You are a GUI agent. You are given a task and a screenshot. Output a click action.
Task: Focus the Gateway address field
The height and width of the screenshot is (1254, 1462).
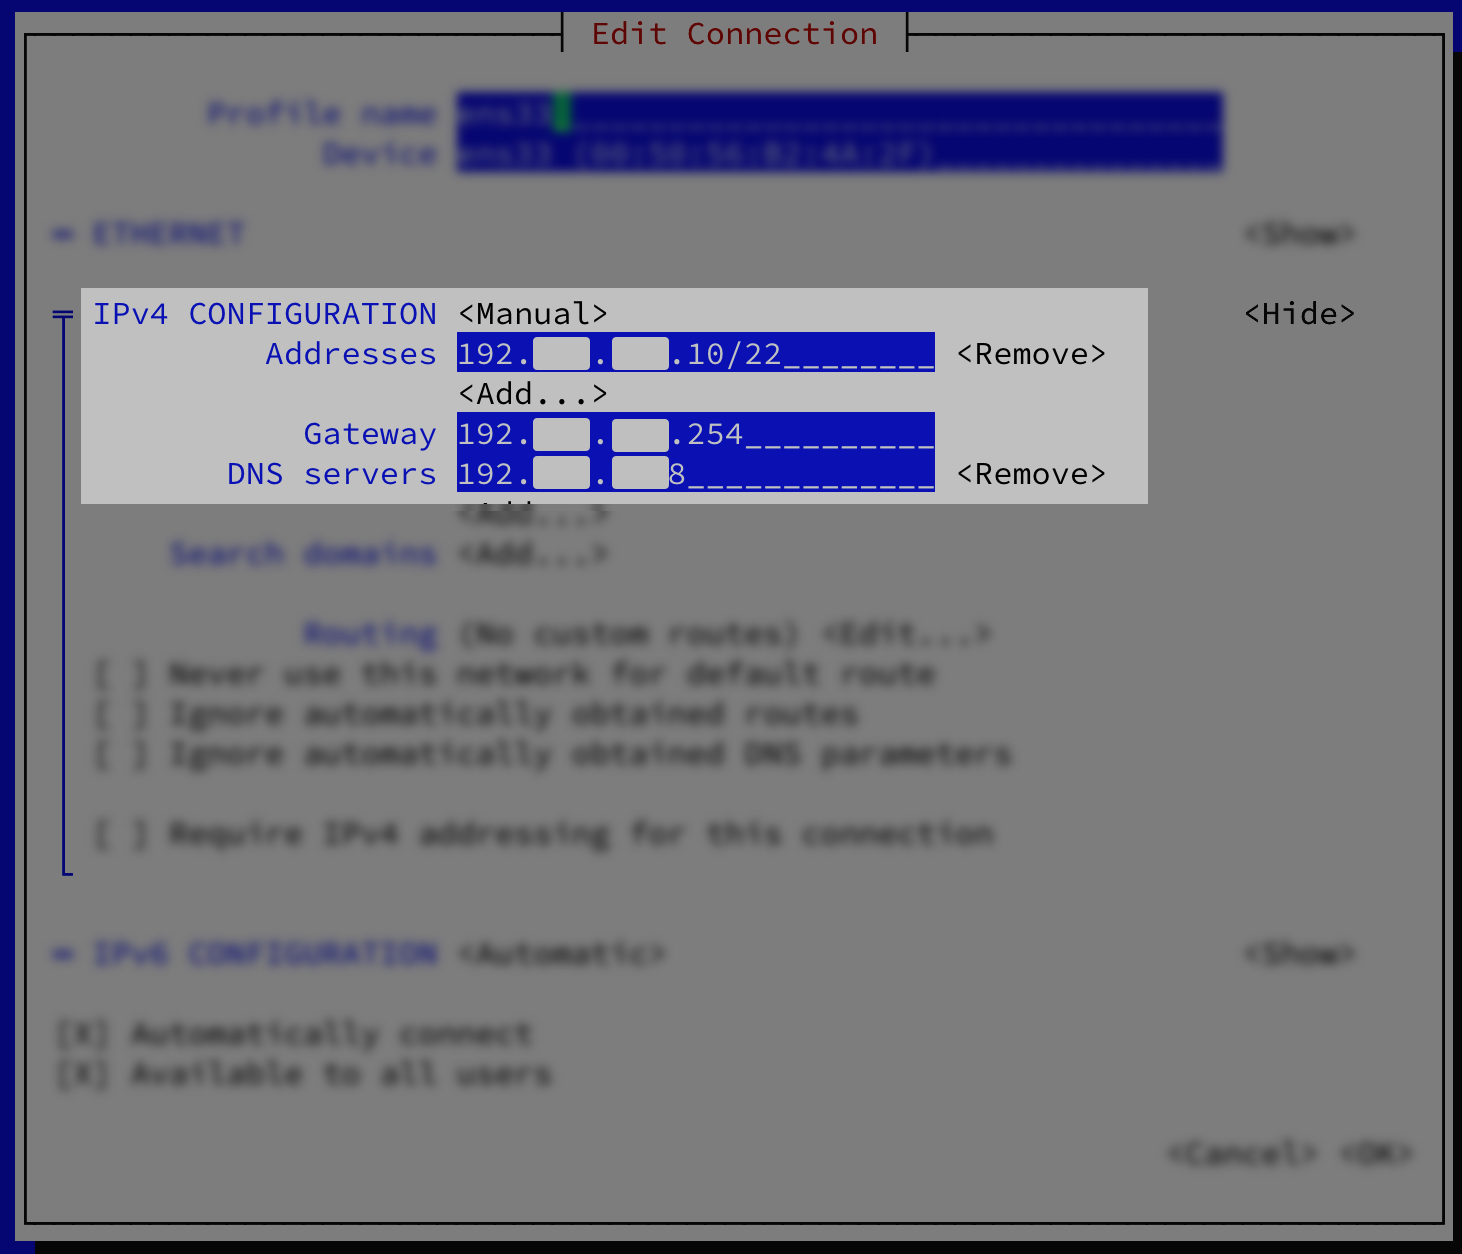pyautogui.click(x=695, y=434)
